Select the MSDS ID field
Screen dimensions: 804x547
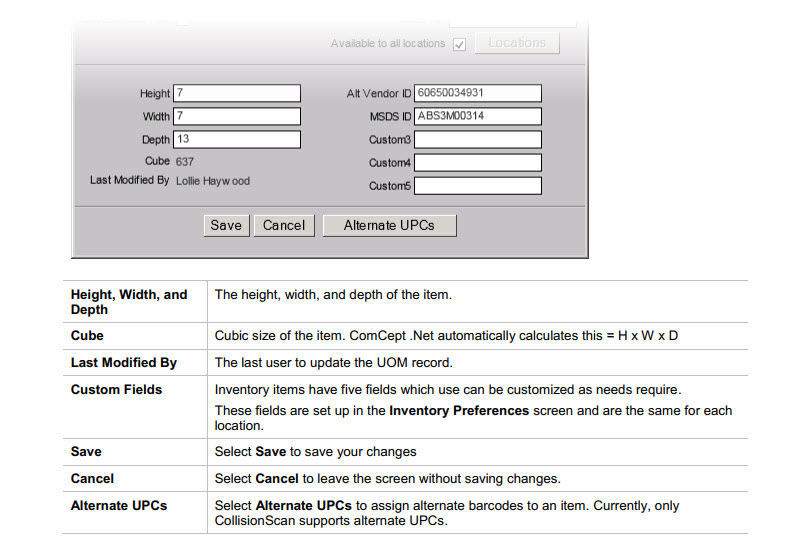coord(478,116)
